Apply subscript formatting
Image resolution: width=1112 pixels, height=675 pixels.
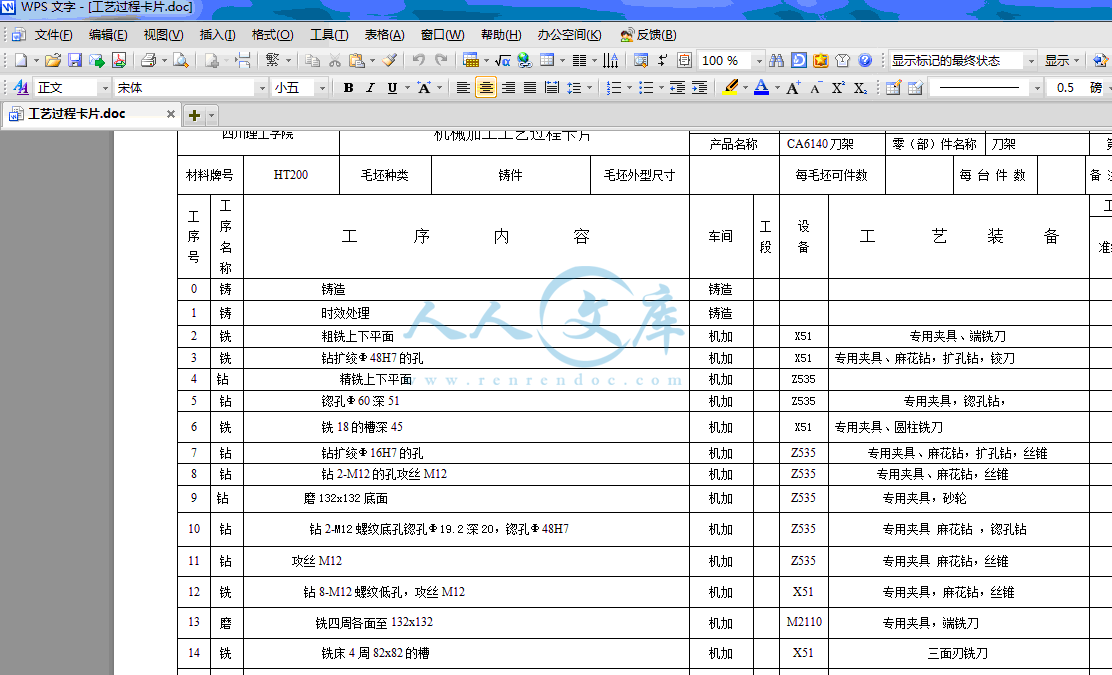point(860,88)
